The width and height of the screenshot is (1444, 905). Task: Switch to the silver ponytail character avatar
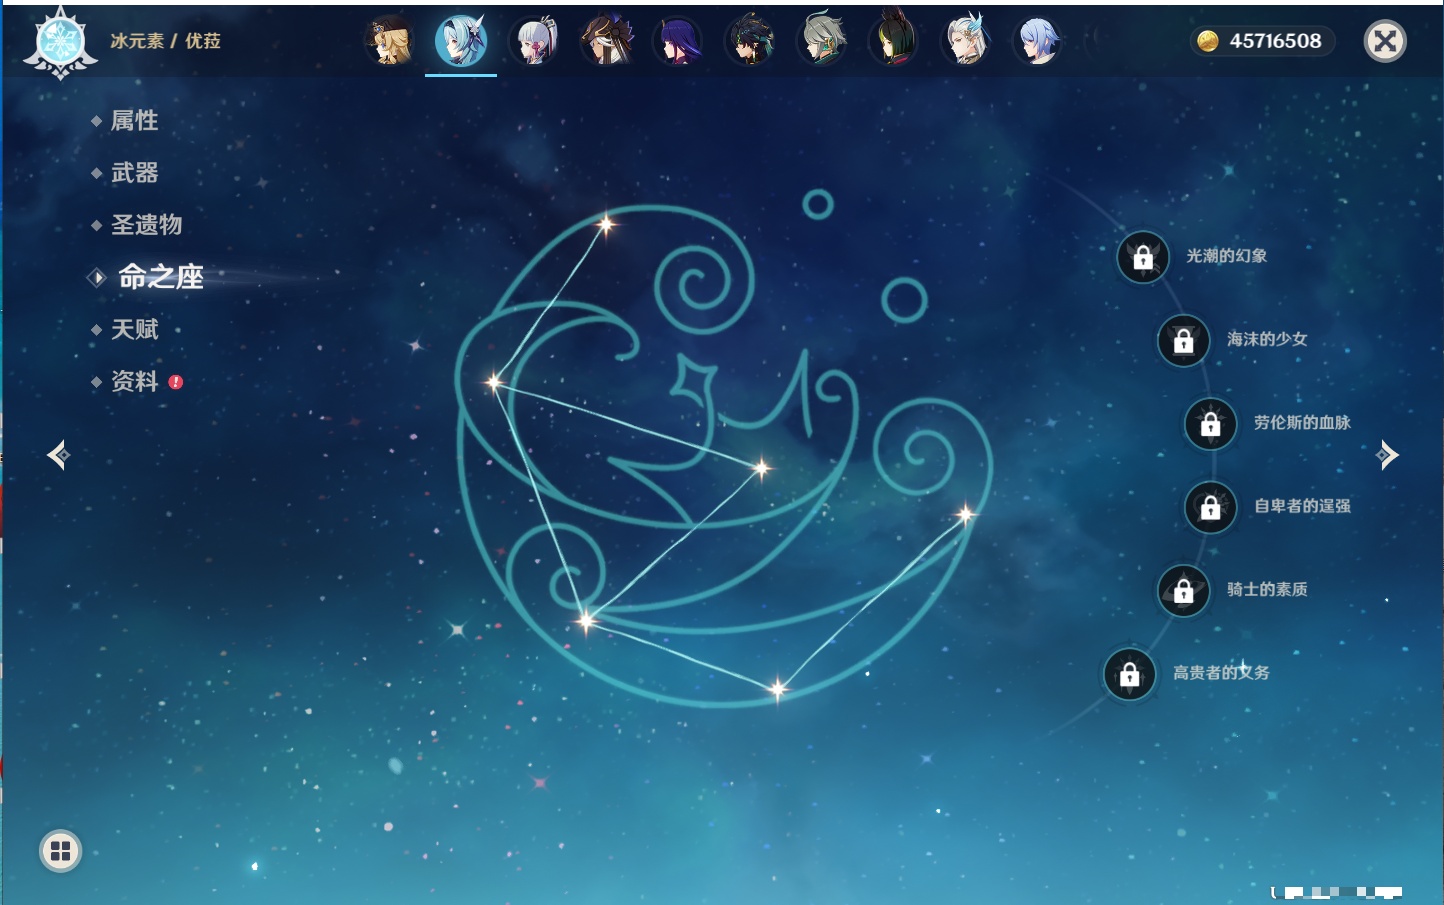click(x=534, y=41)
